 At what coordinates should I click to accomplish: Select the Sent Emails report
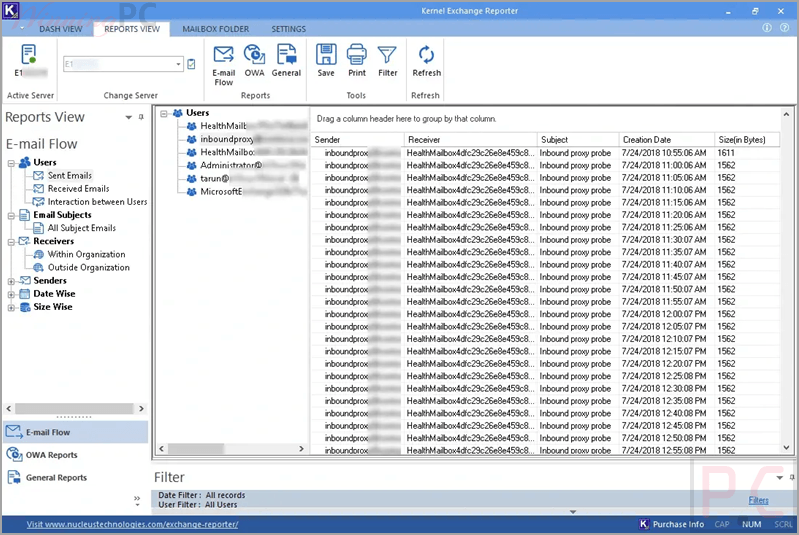click(70, 175)
